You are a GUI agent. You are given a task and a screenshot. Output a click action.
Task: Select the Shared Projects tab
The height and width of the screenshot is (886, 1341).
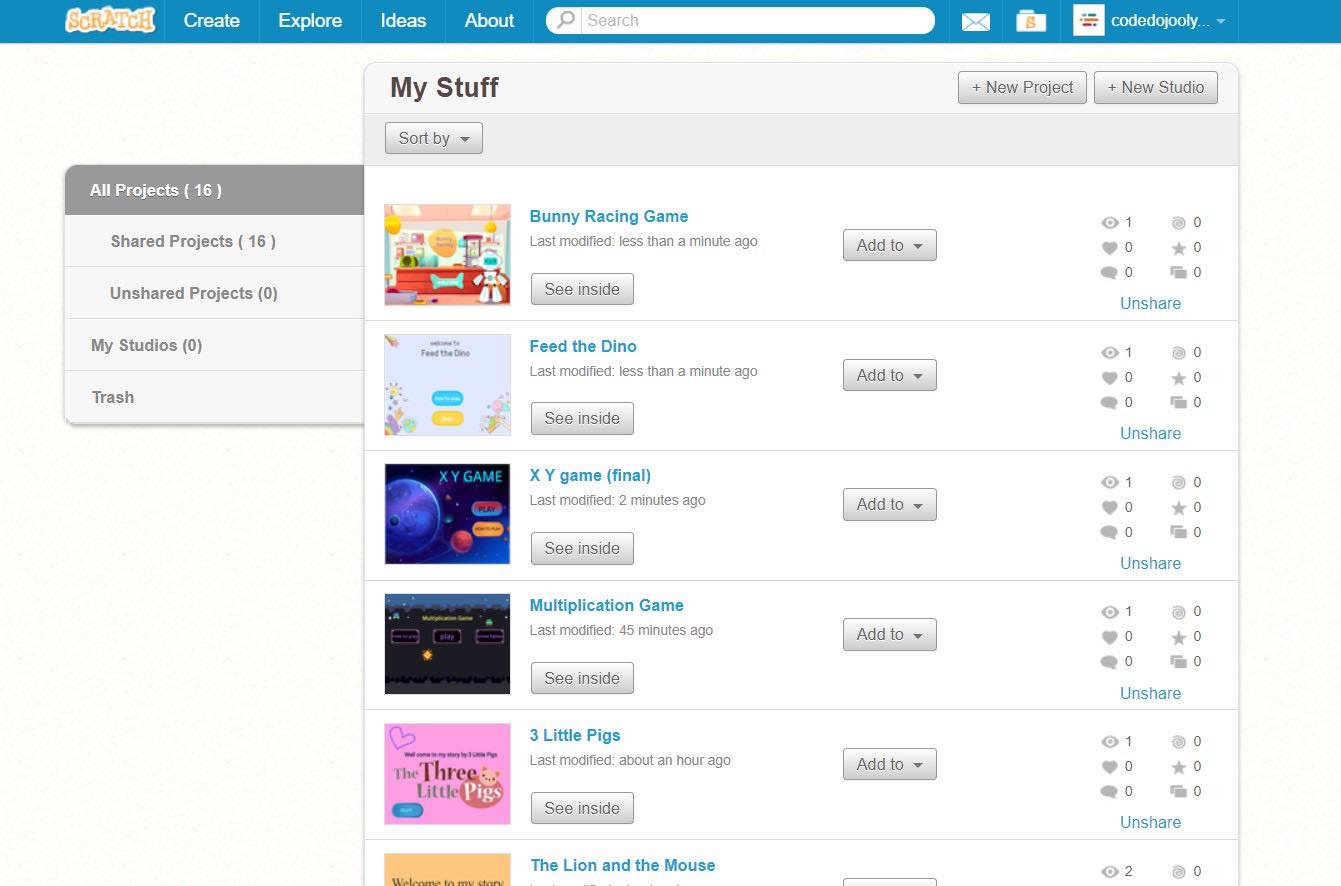(x=214, y=241)
